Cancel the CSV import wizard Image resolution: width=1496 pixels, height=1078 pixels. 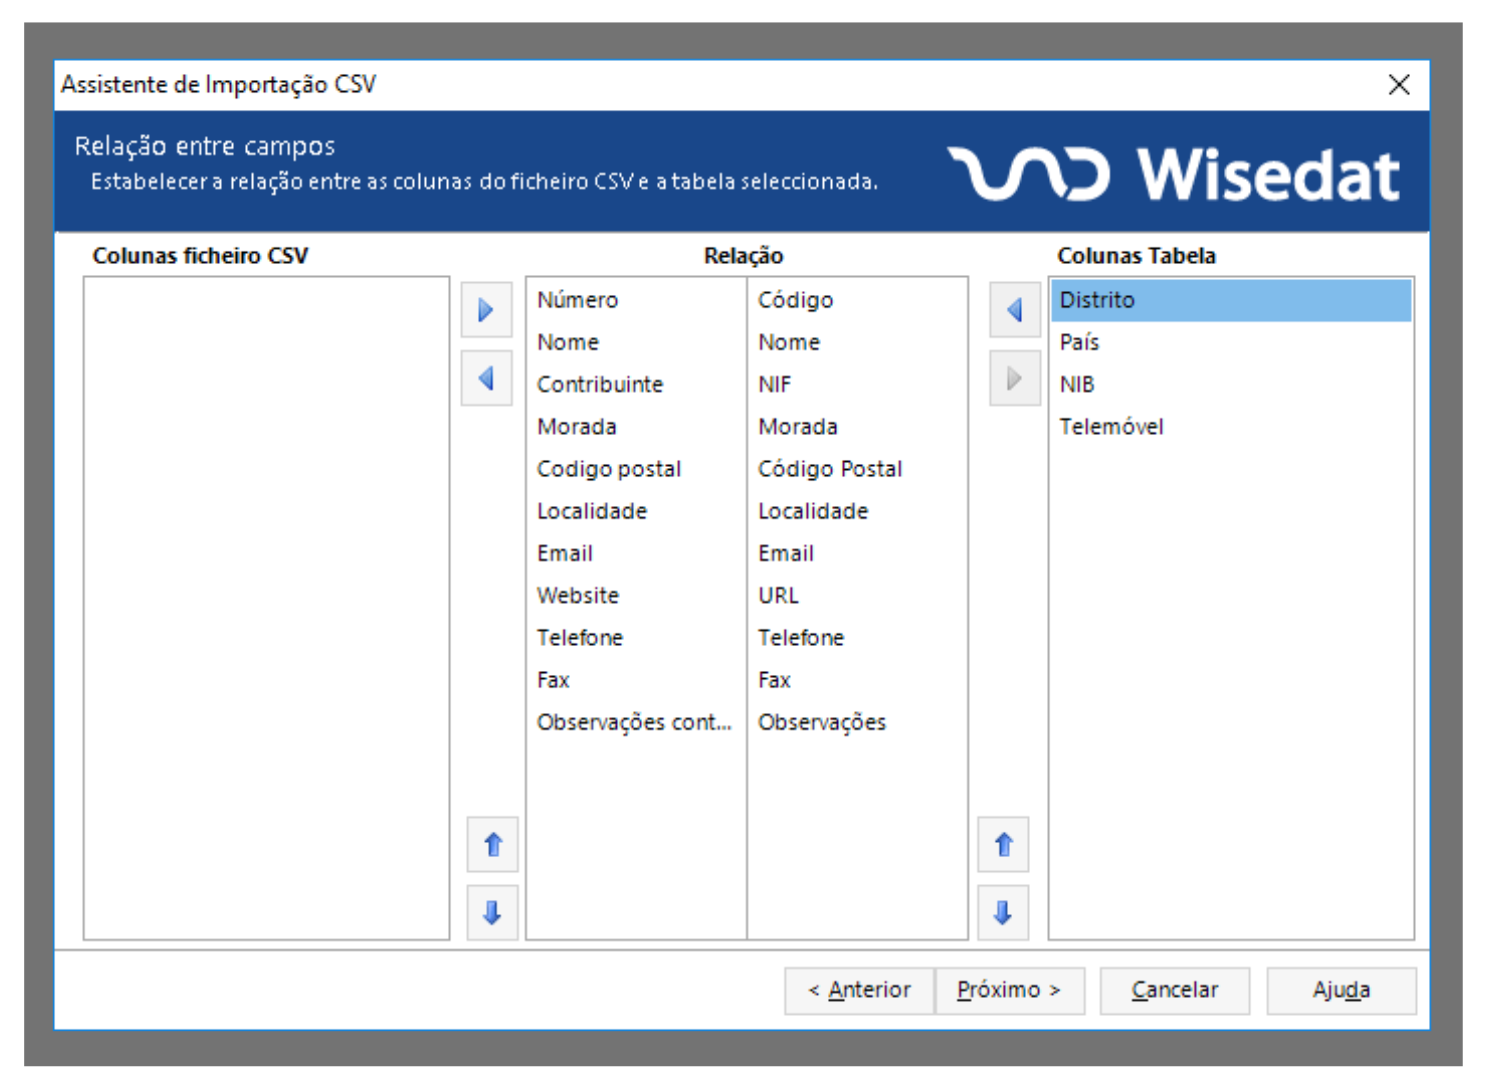coord(1174,990)
